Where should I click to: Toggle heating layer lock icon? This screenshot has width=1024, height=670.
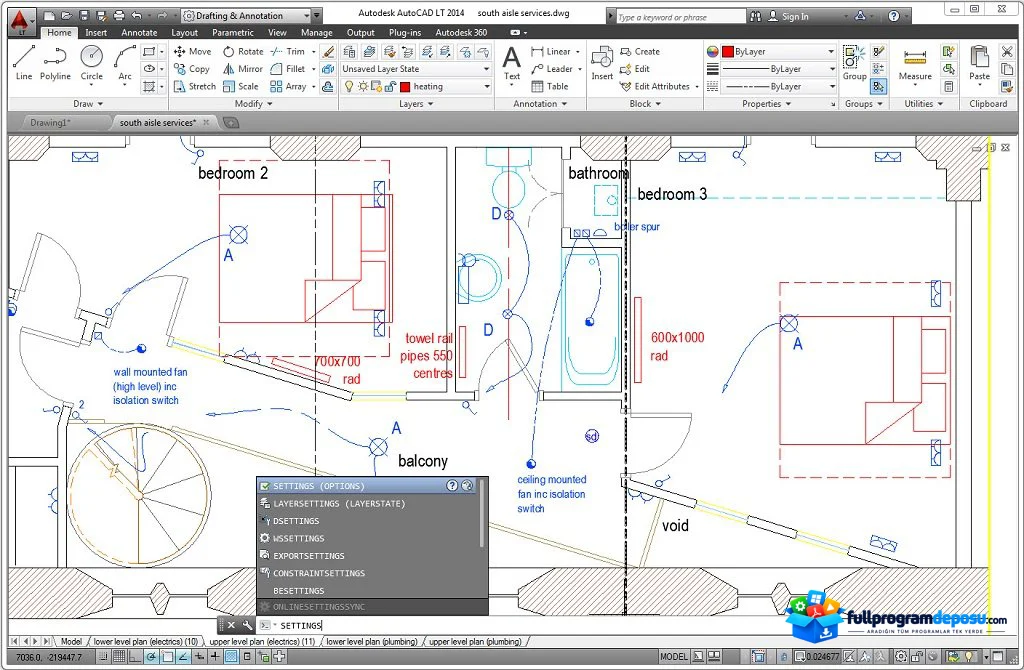coord(391,86)
